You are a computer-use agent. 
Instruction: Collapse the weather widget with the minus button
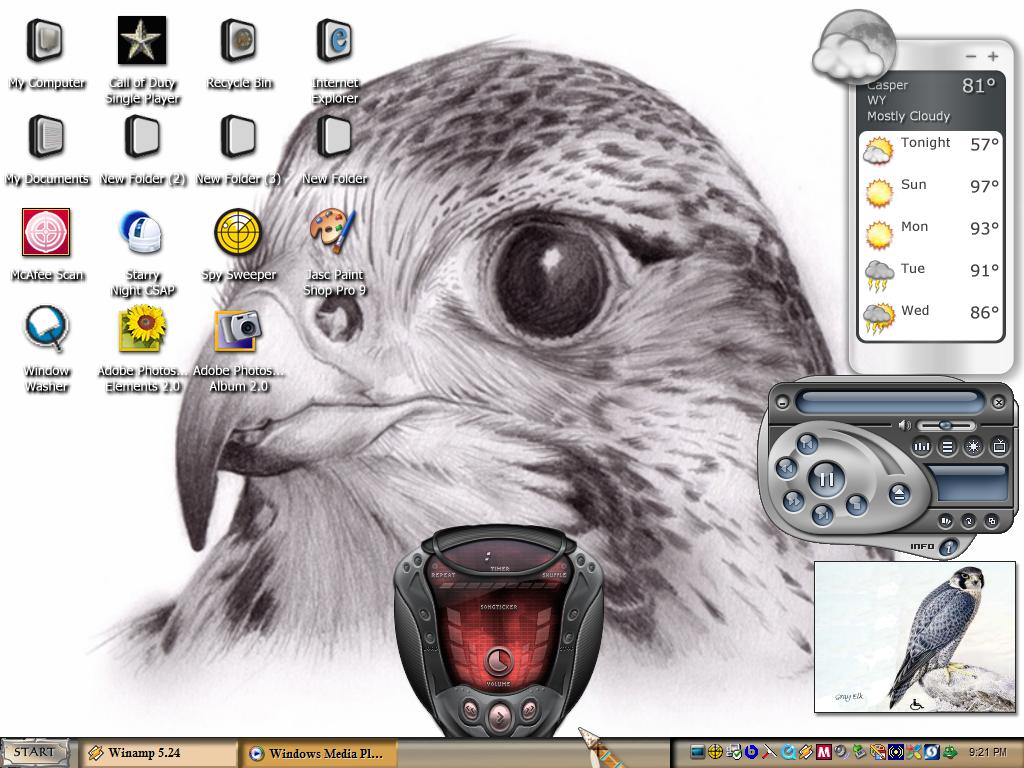coord(971,57)
